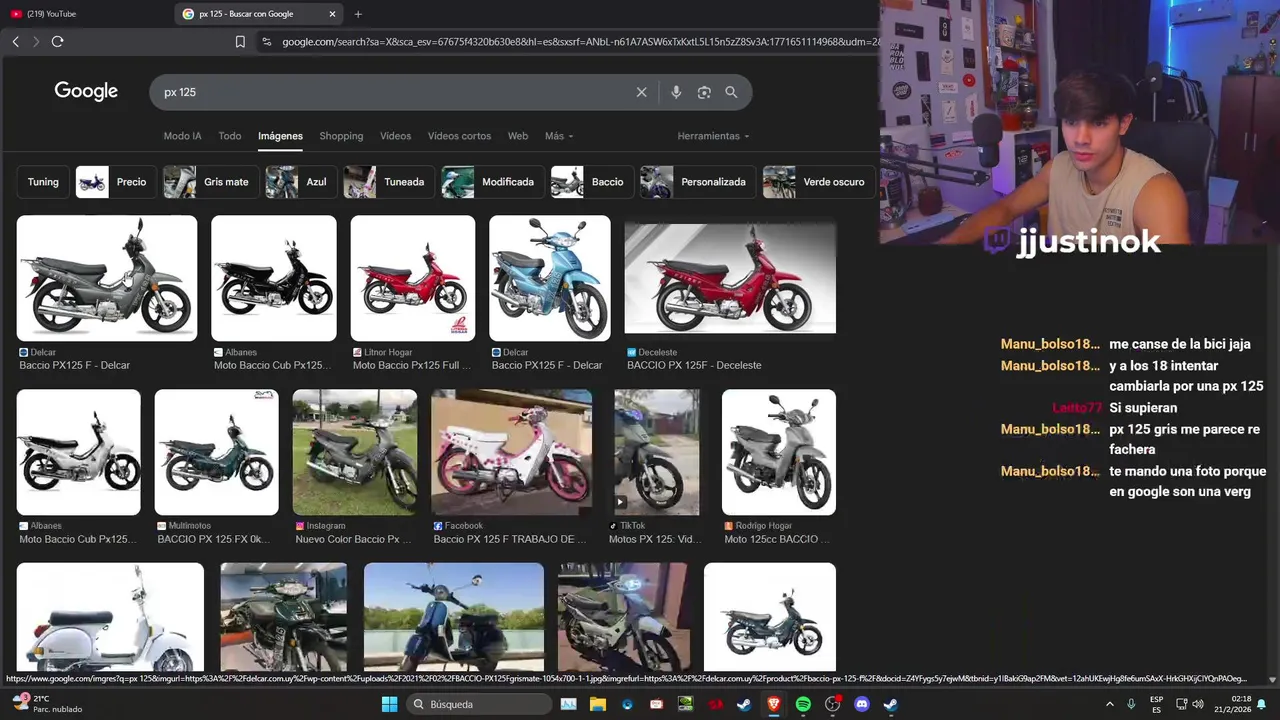Select the Precio filter chip

[x=116, y=182]
